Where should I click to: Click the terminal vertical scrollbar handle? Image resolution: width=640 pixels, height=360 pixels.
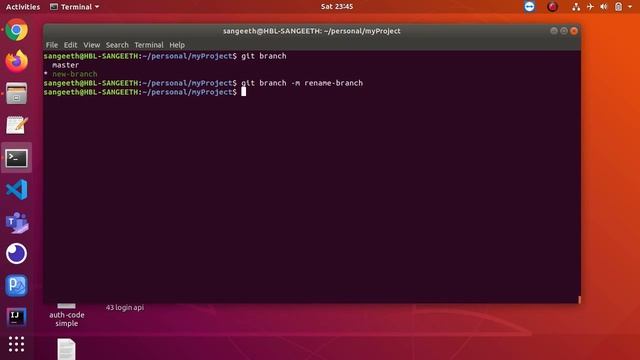(579, 300)
